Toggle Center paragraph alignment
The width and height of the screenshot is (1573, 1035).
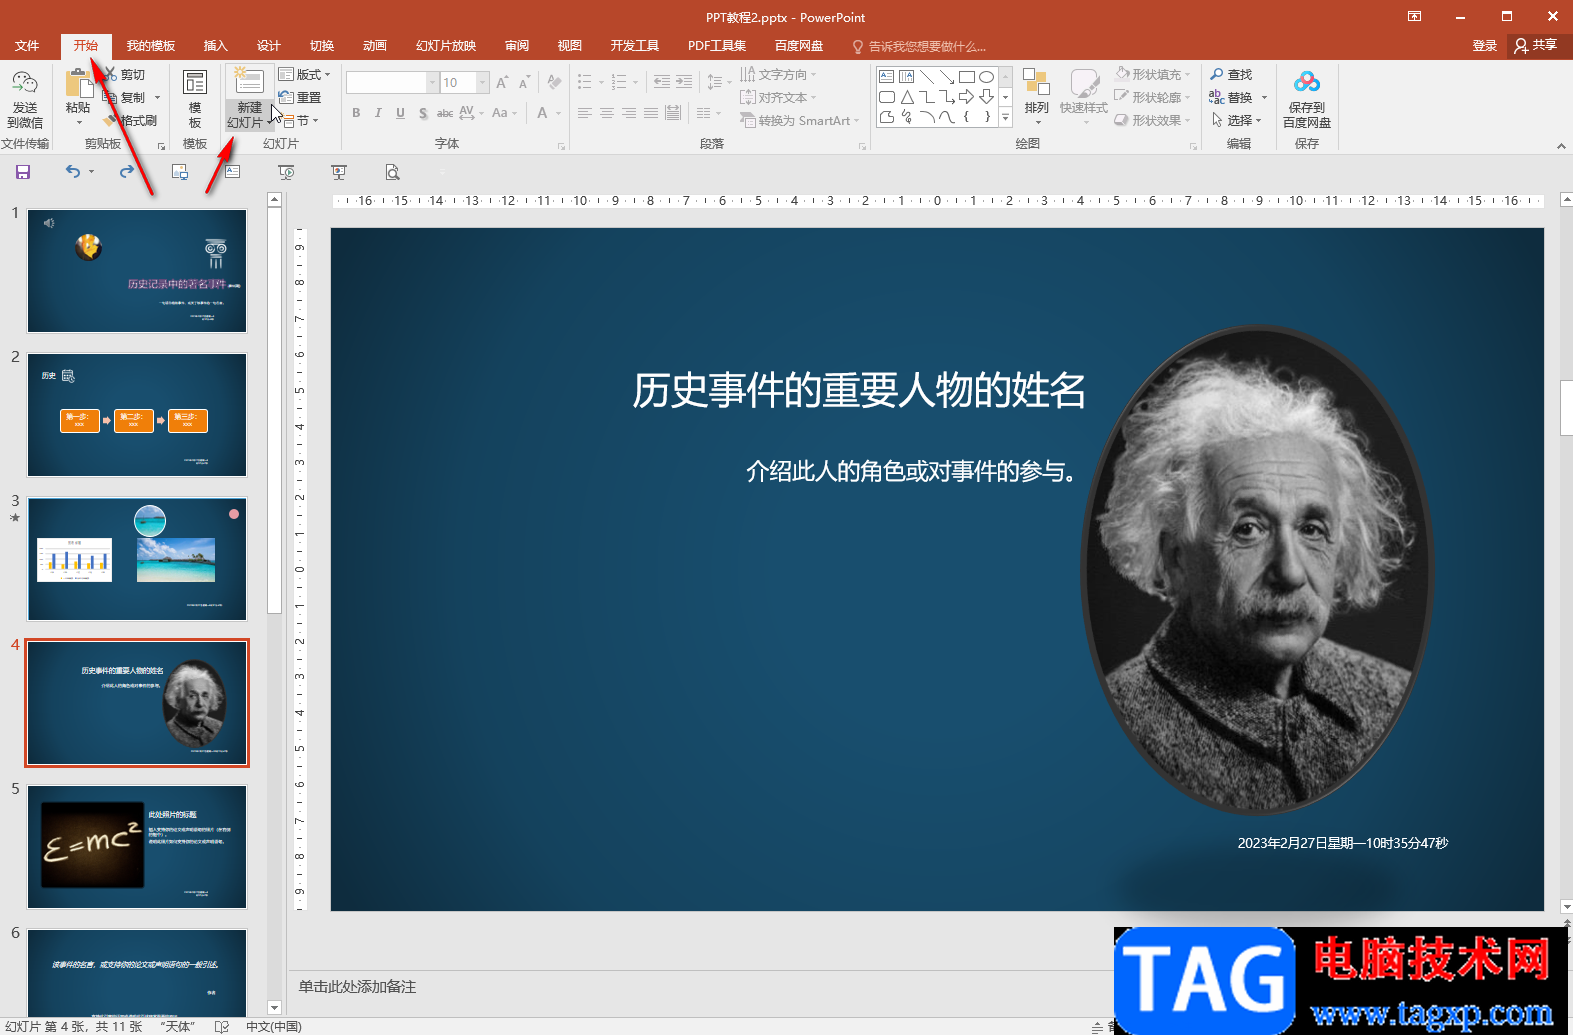point(607,113)
